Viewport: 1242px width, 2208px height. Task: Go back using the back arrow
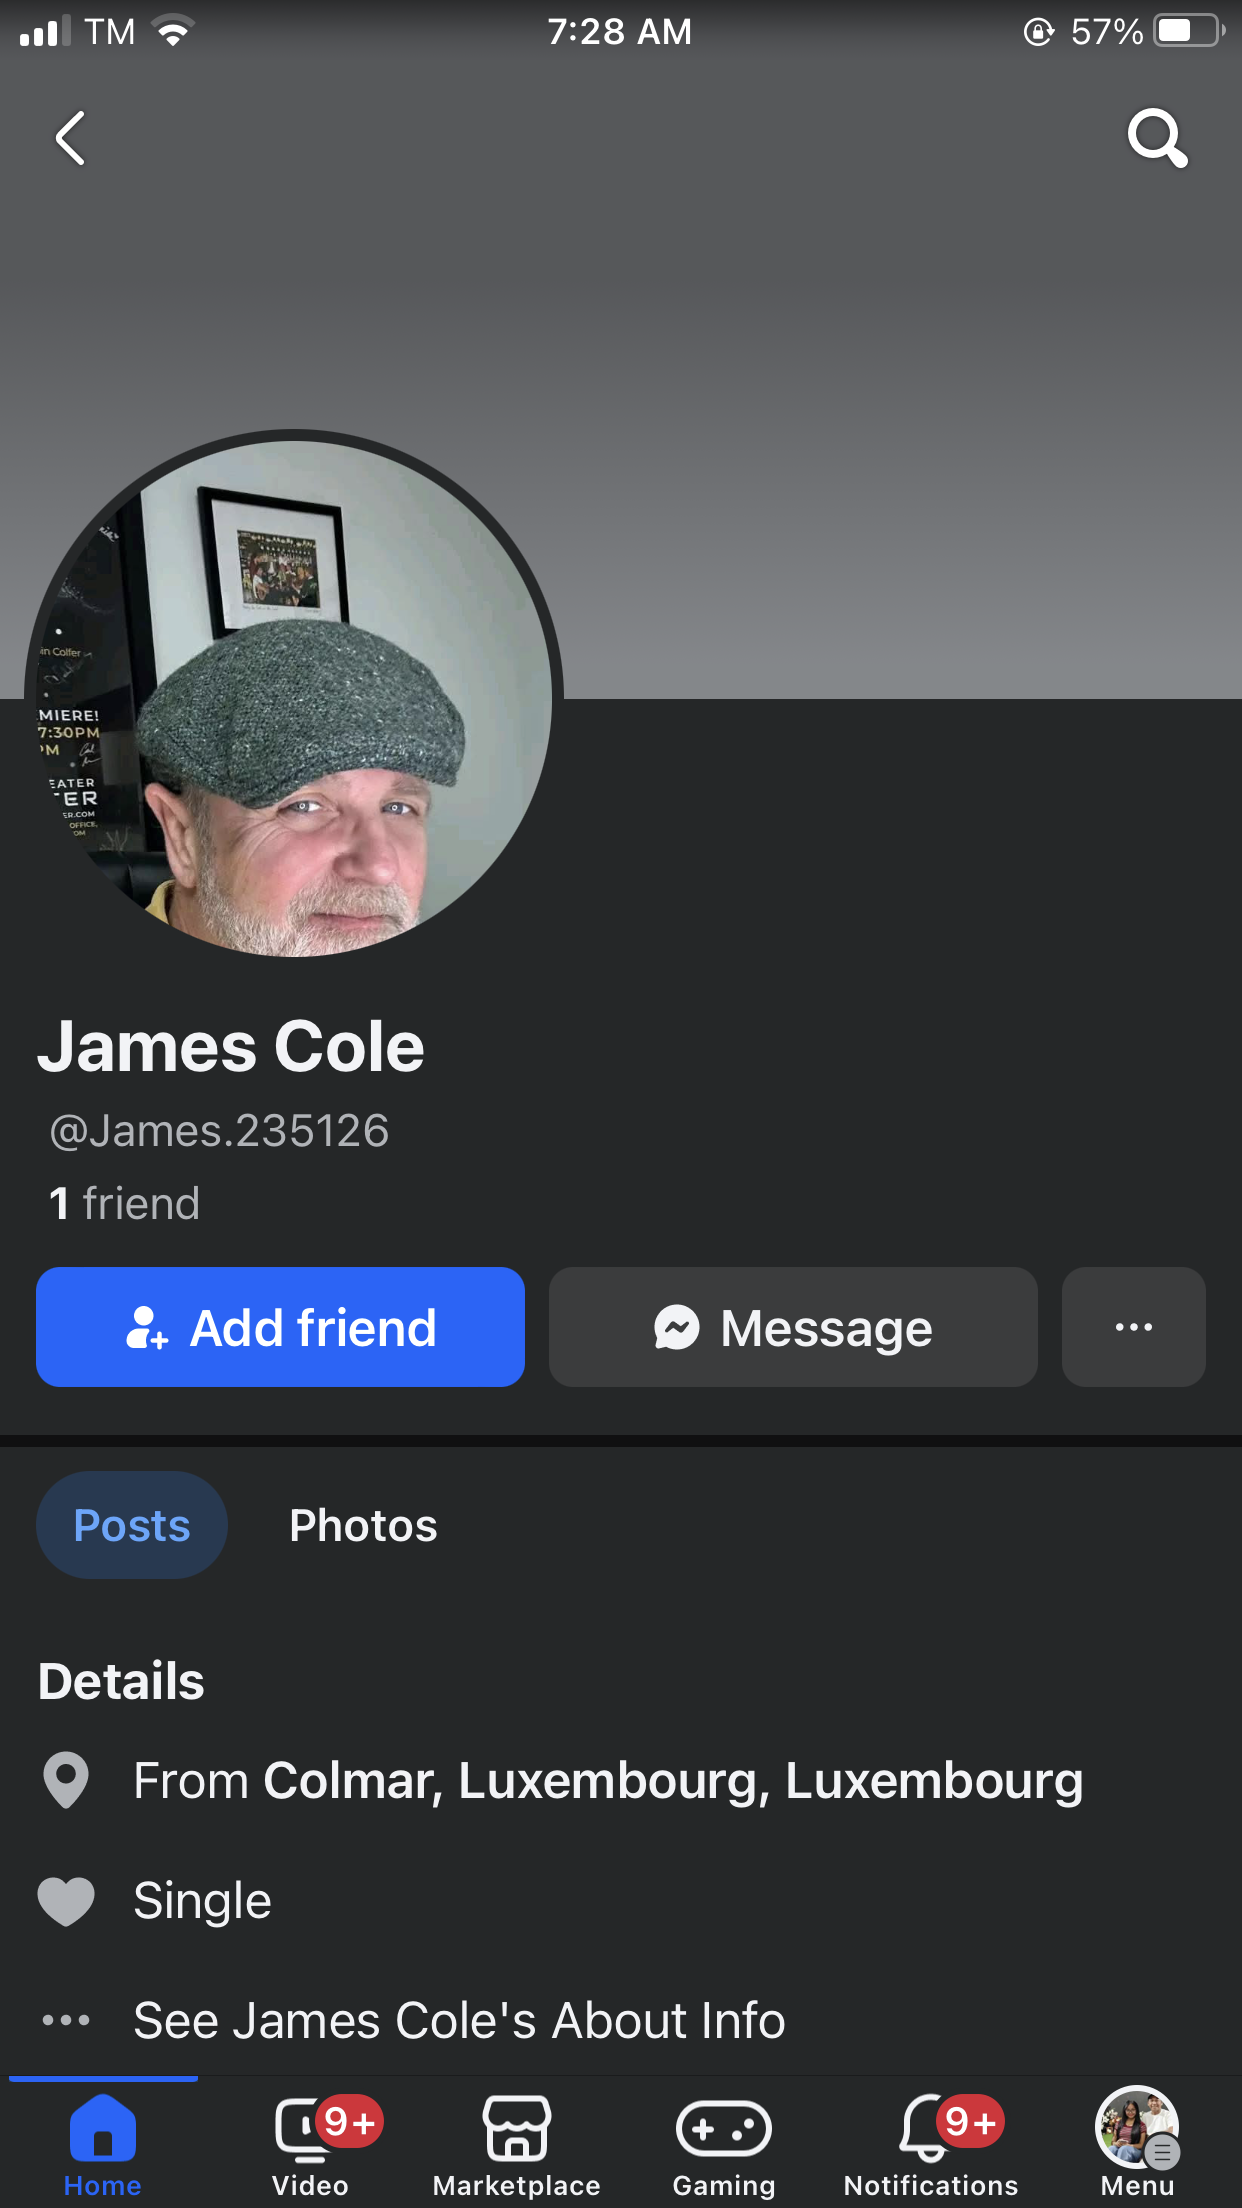coord(70,138)
